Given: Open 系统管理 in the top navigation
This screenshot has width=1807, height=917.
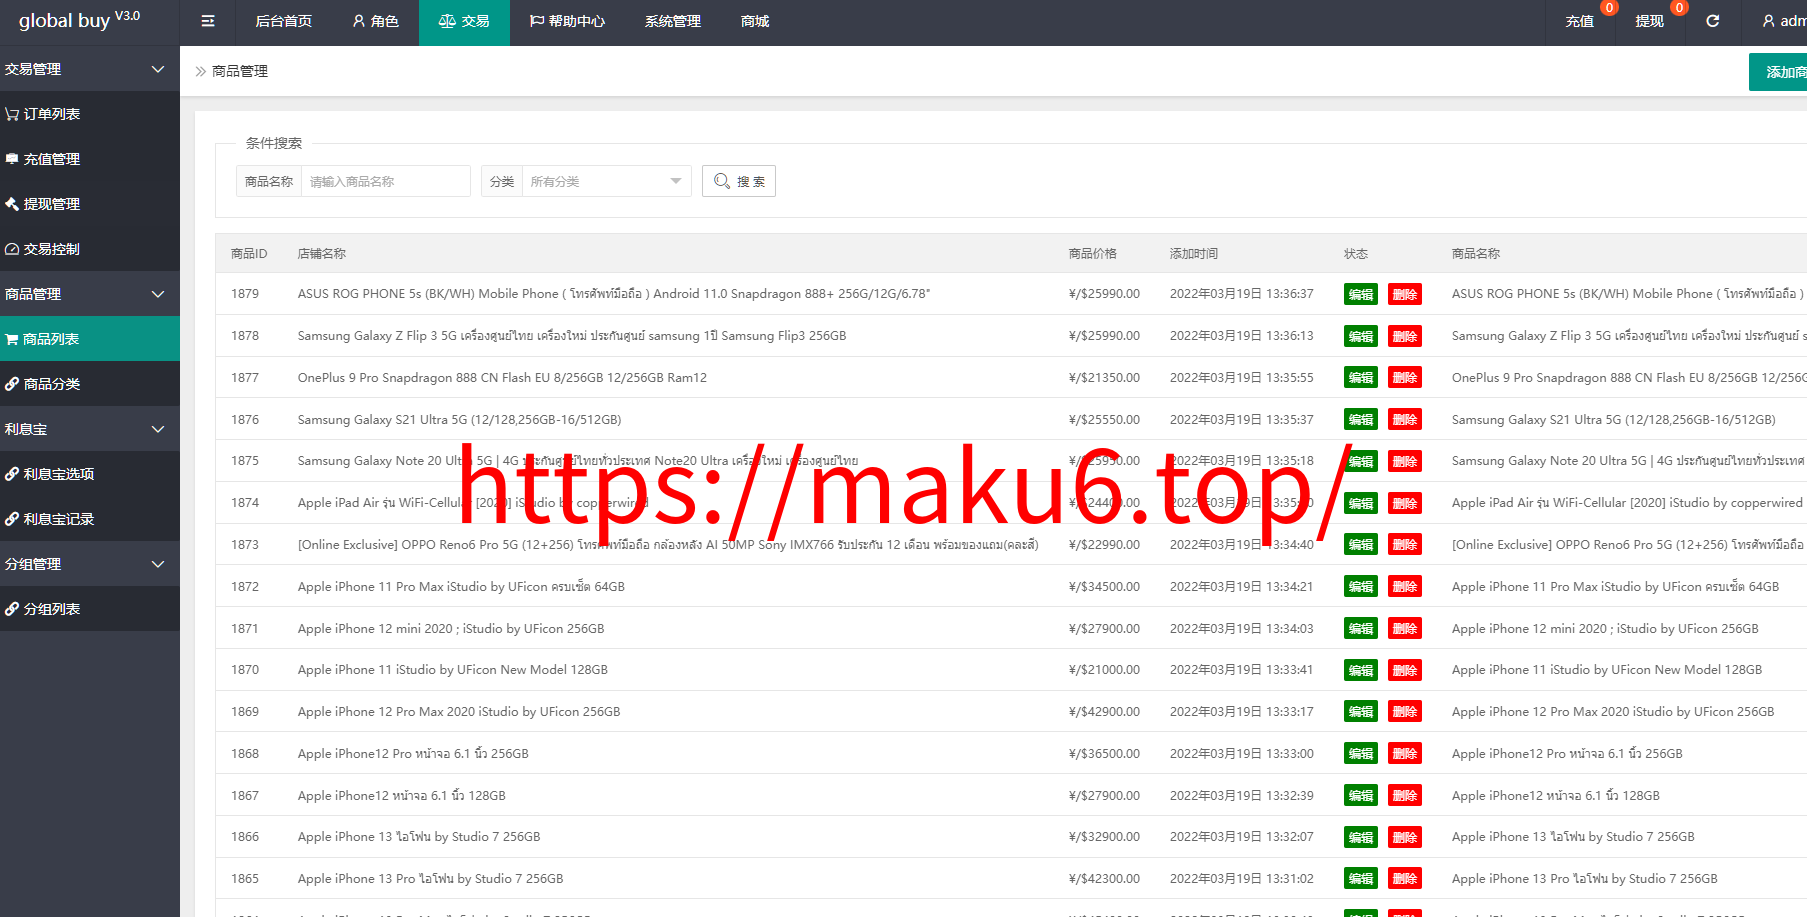Looking at the screenshot, I should tap(673, 21).
